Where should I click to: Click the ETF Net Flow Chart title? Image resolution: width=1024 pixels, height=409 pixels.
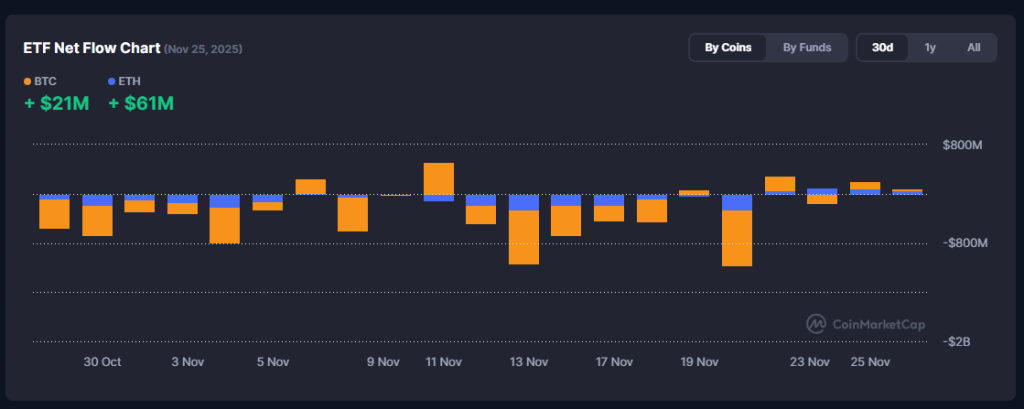(91, 48)
